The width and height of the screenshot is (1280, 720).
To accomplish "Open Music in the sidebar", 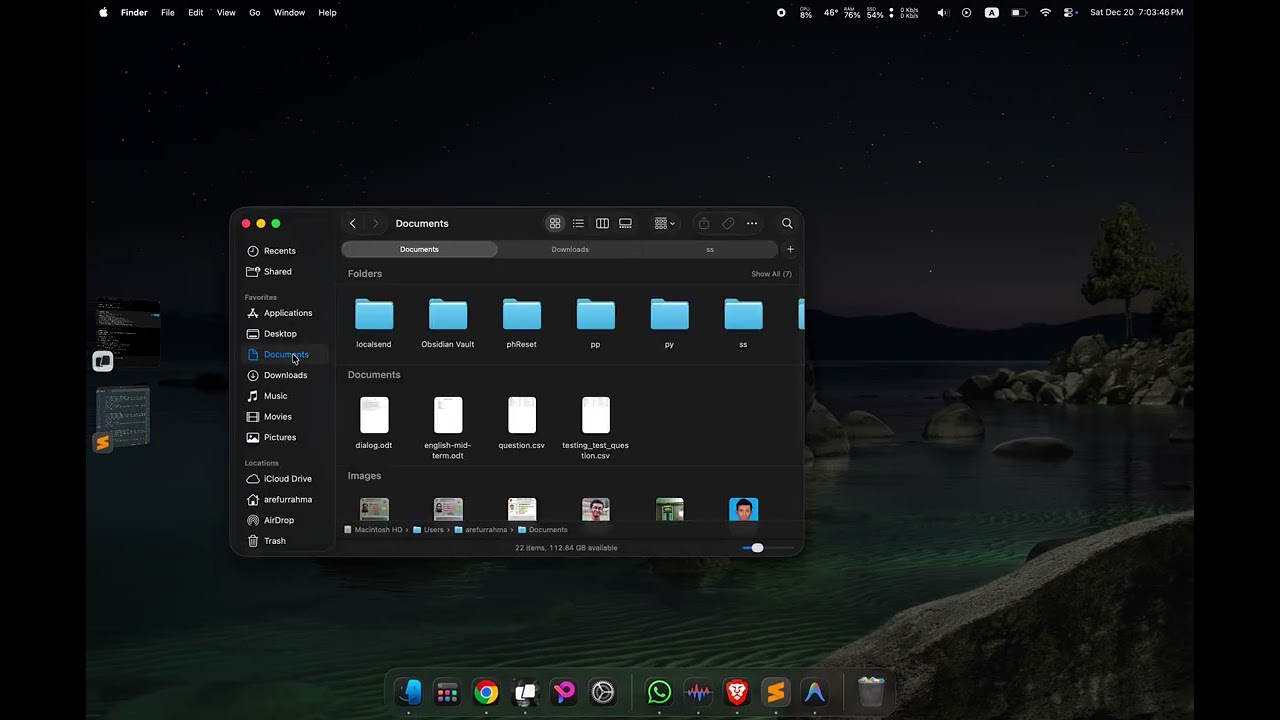I will [x=275, y=396].
